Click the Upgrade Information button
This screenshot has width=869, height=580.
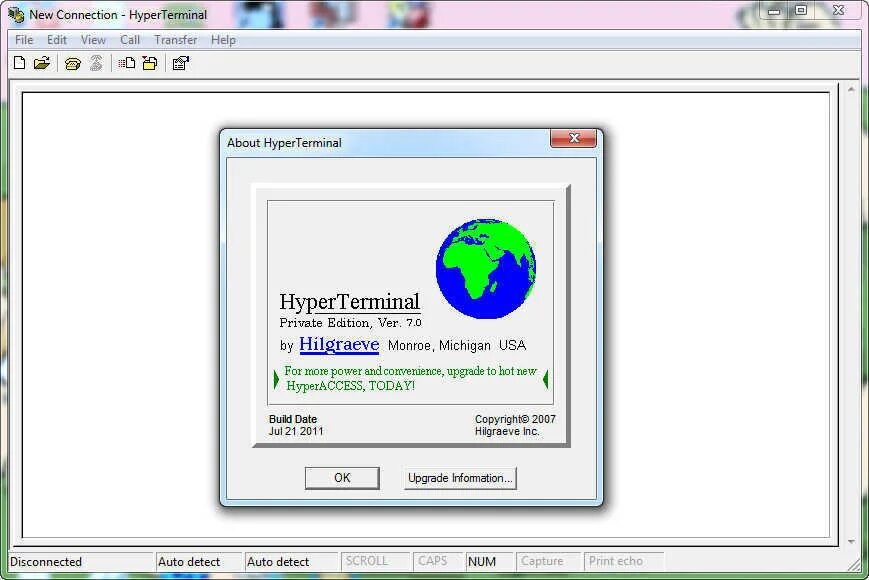coord(460,478)
